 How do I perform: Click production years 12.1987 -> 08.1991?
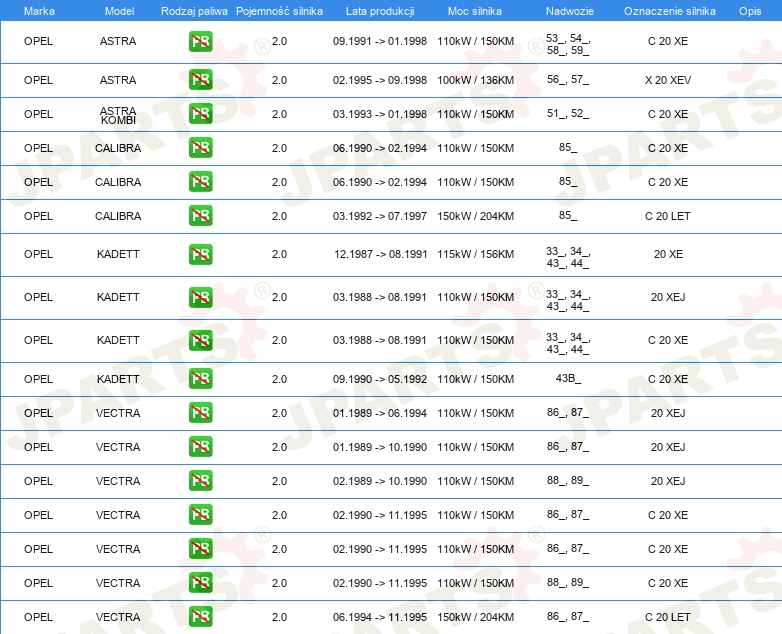coord(381,254)
